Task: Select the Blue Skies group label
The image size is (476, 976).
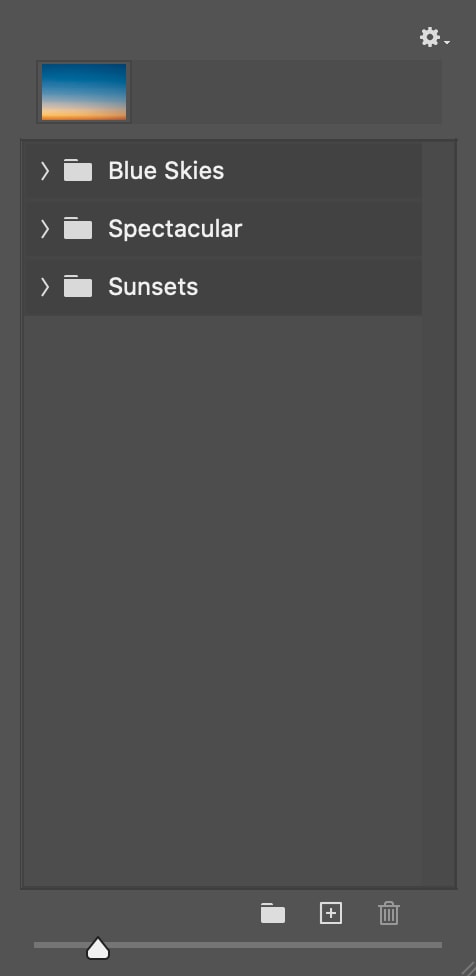Action: (x=166, y=171)
